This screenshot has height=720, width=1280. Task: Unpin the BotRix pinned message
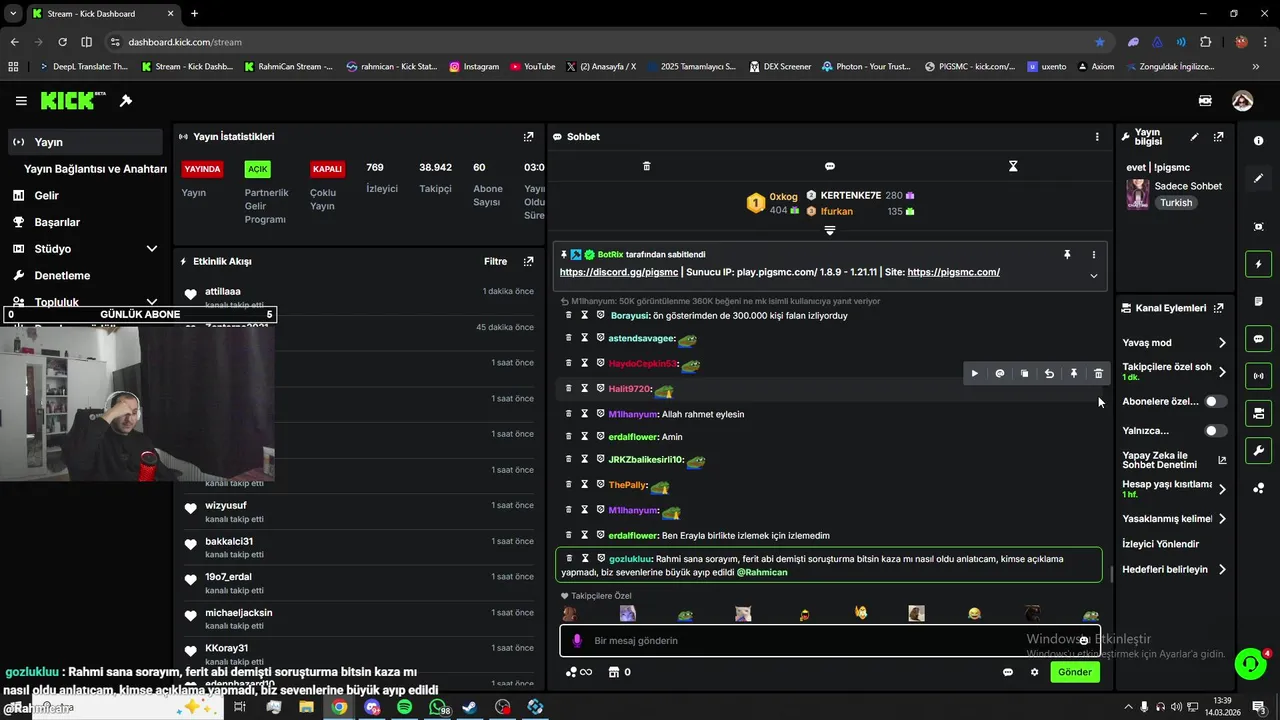pyautogui.click(x=1067, y=255)
